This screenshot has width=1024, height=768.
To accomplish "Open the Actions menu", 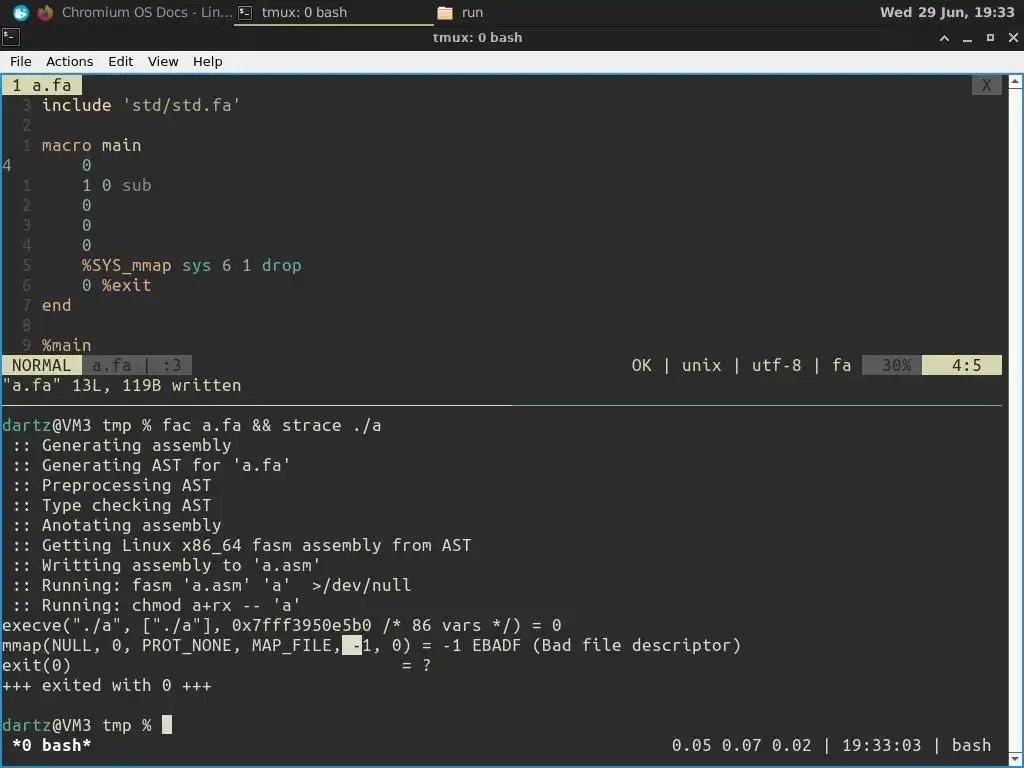I will (x=69, y=61).
